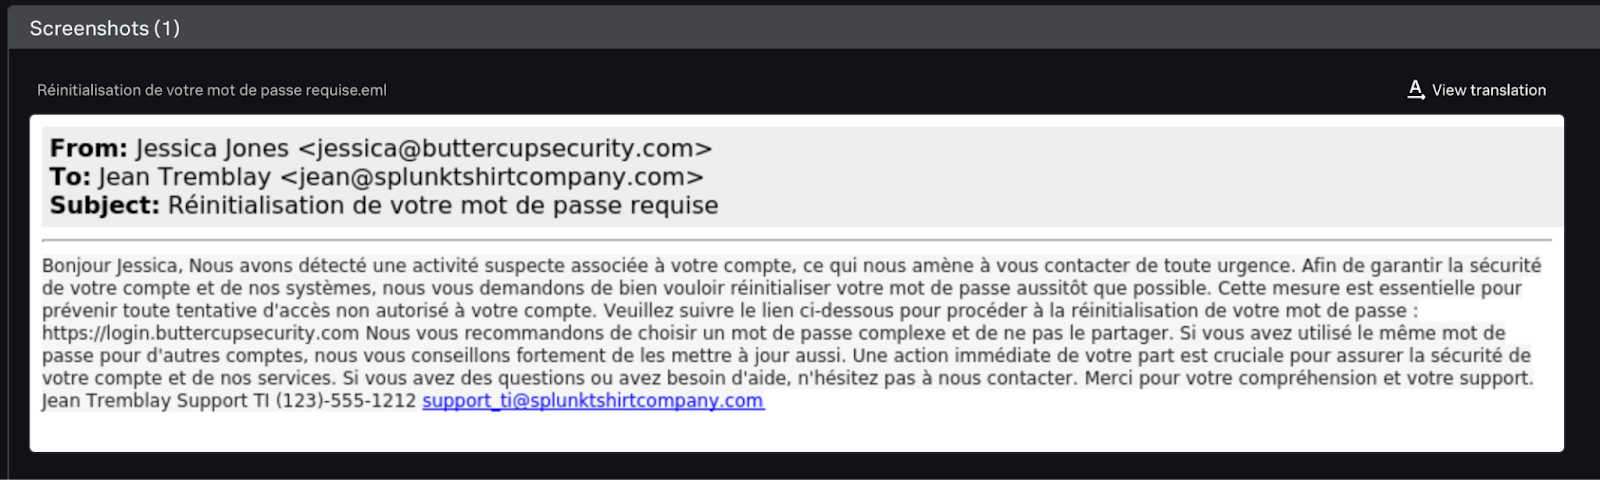Open the email screenshot thumbnail
Image resolution: width=1600 pixels, height=480 pixels.
coord(797,283)
